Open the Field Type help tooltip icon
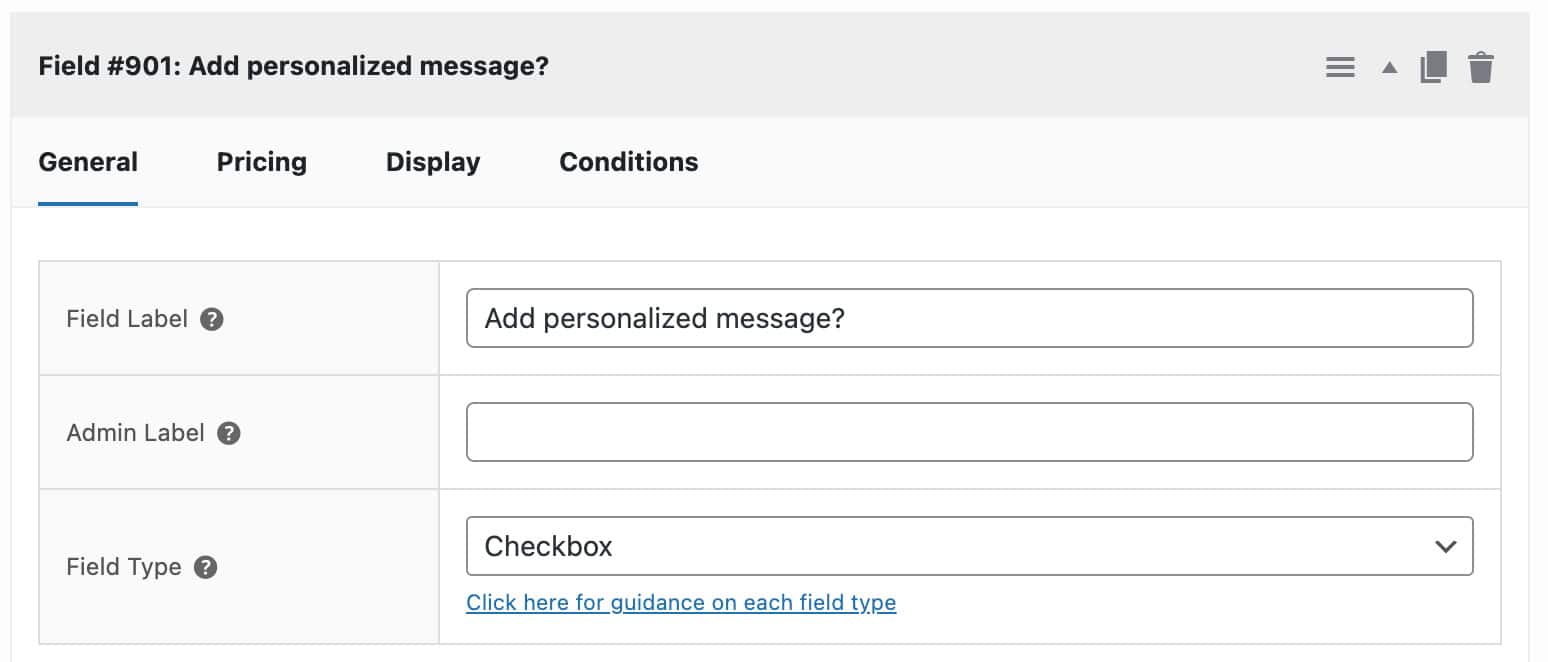The width and height of the screenshot is (1548, 662). tap(205, 566)
